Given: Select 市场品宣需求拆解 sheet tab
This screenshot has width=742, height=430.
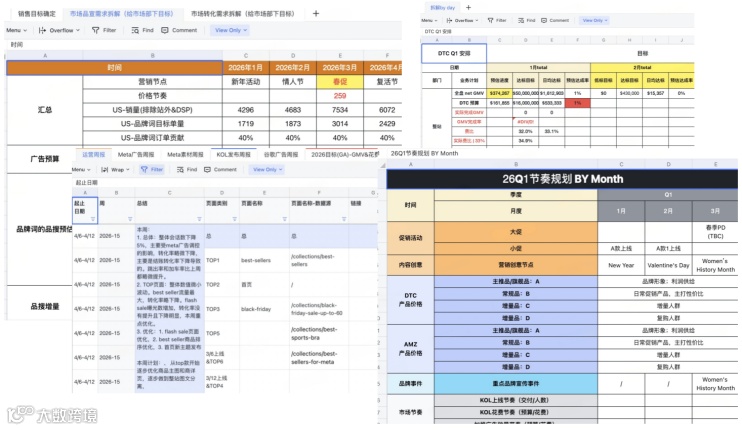Looking at the screenshot, I should point(122,14).
